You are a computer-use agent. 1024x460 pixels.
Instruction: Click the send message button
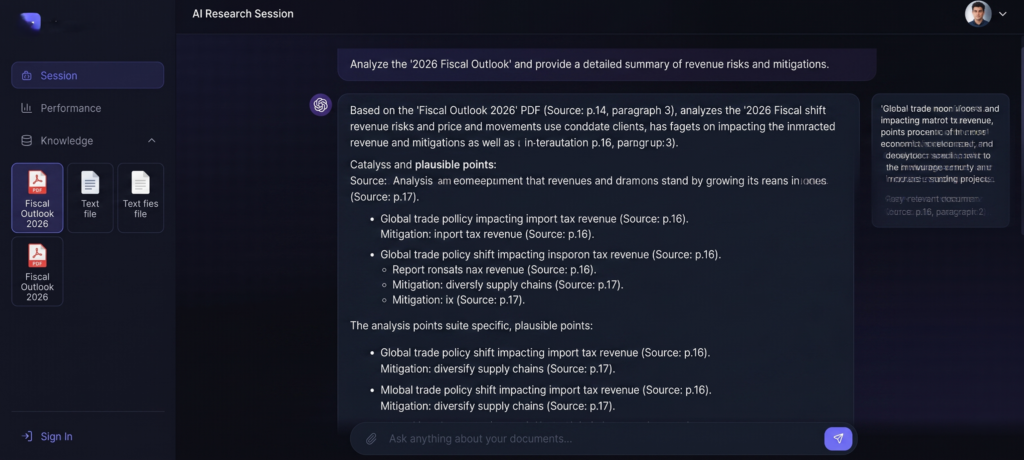[x=838, y=438]
